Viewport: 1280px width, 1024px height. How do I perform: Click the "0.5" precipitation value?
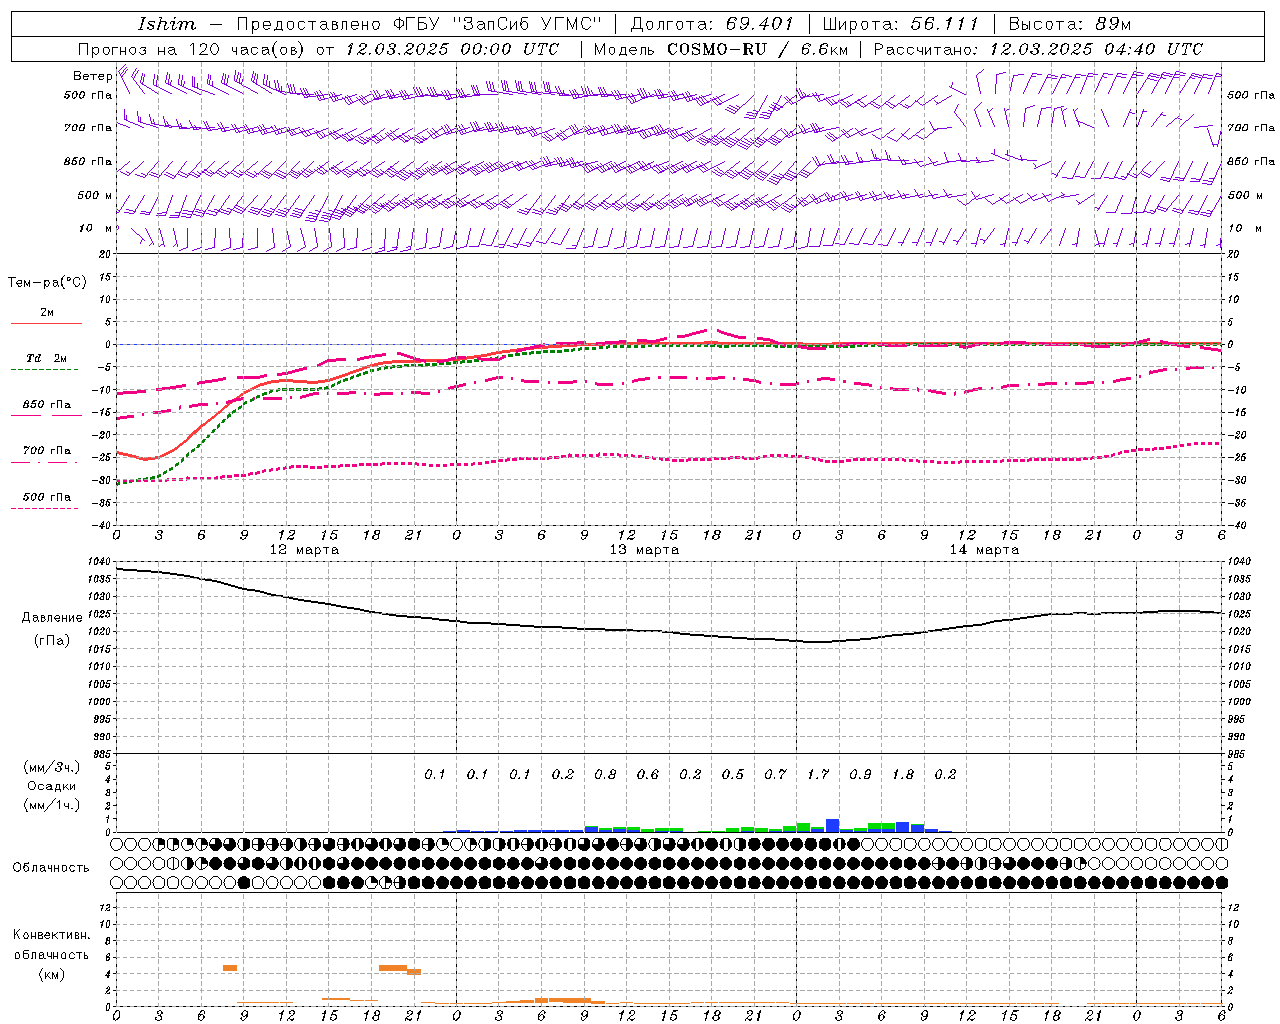tap(733, 774)
